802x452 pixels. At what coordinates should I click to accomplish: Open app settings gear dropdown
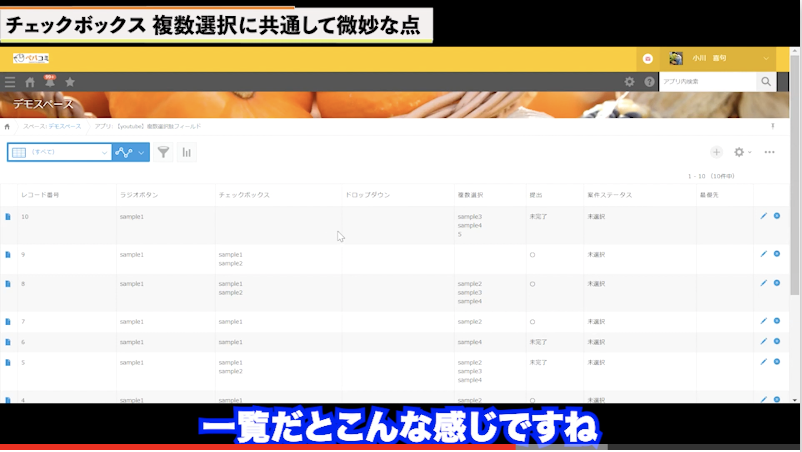742,152
